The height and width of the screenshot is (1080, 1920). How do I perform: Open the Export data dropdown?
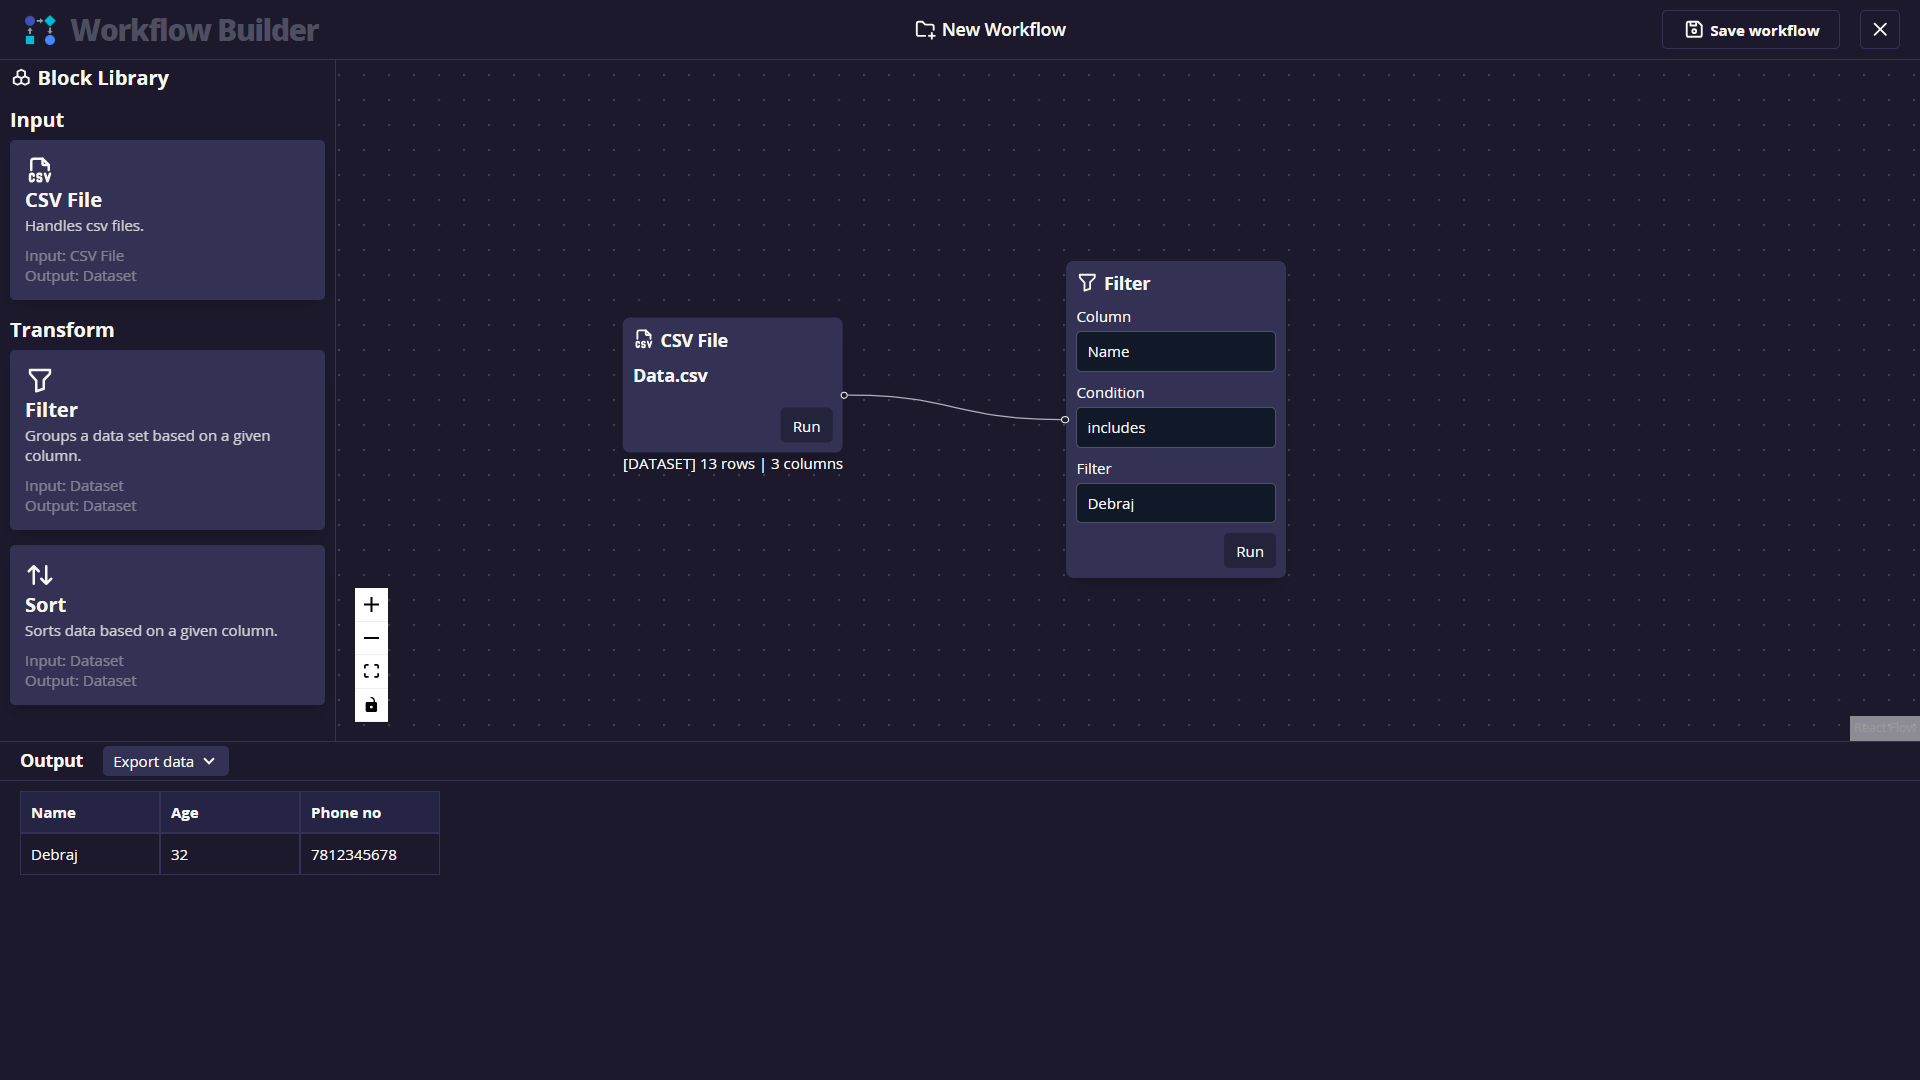point(165,761)
